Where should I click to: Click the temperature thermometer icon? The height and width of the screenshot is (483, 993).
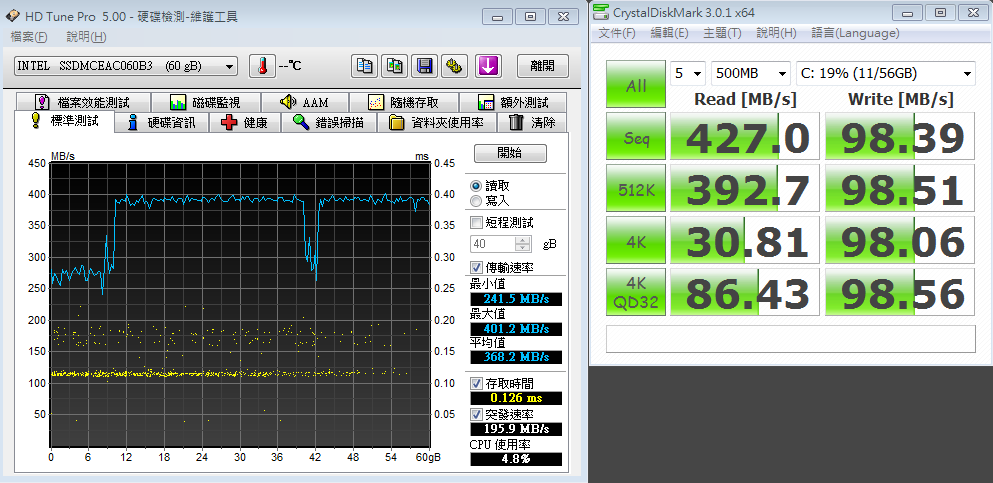262,66
